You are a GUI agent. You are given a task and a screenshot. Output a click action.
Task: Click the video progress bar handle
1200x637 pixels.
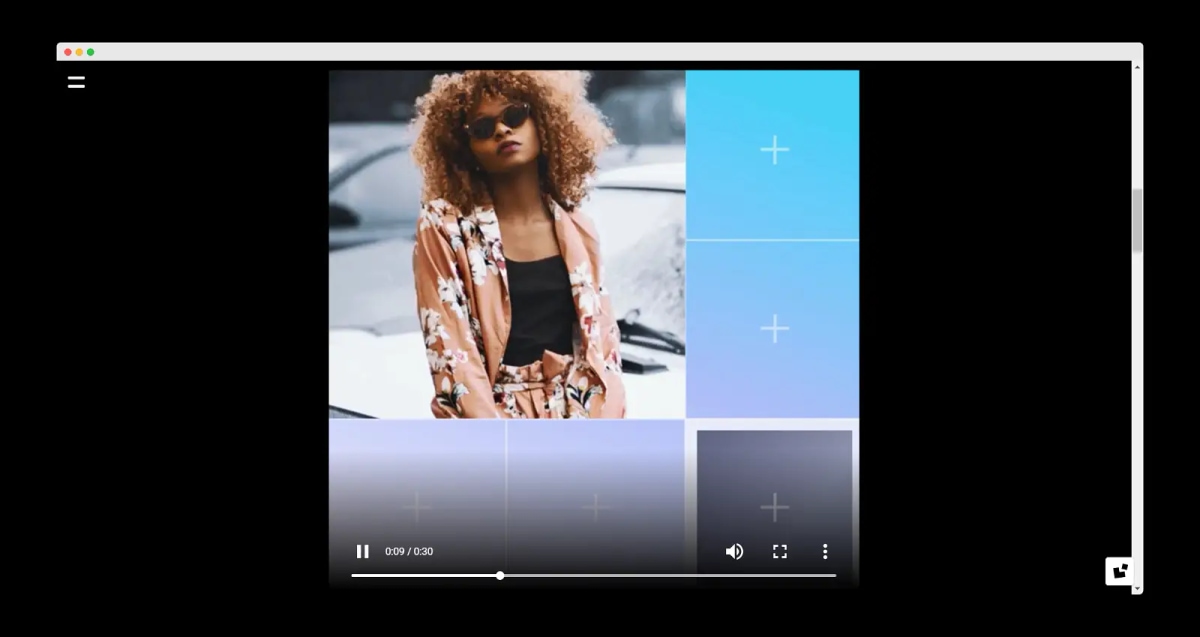500,575
